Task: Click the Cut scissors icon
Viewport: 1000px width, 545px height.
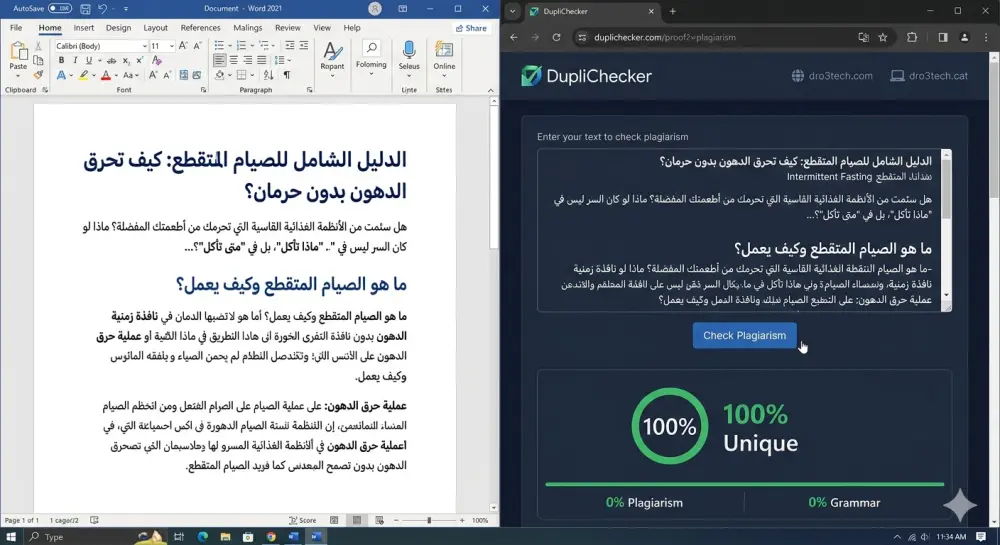Action: 38,47
